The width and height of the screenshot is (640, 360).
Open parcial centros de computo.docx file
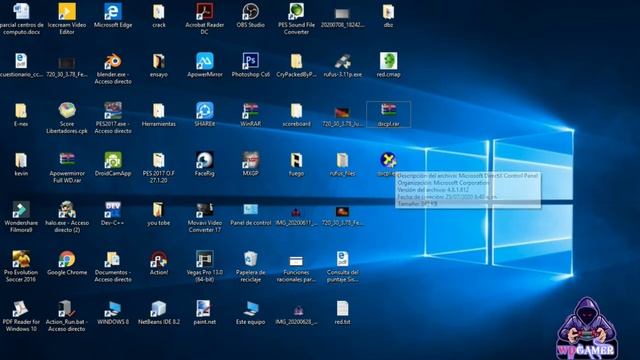21,18
